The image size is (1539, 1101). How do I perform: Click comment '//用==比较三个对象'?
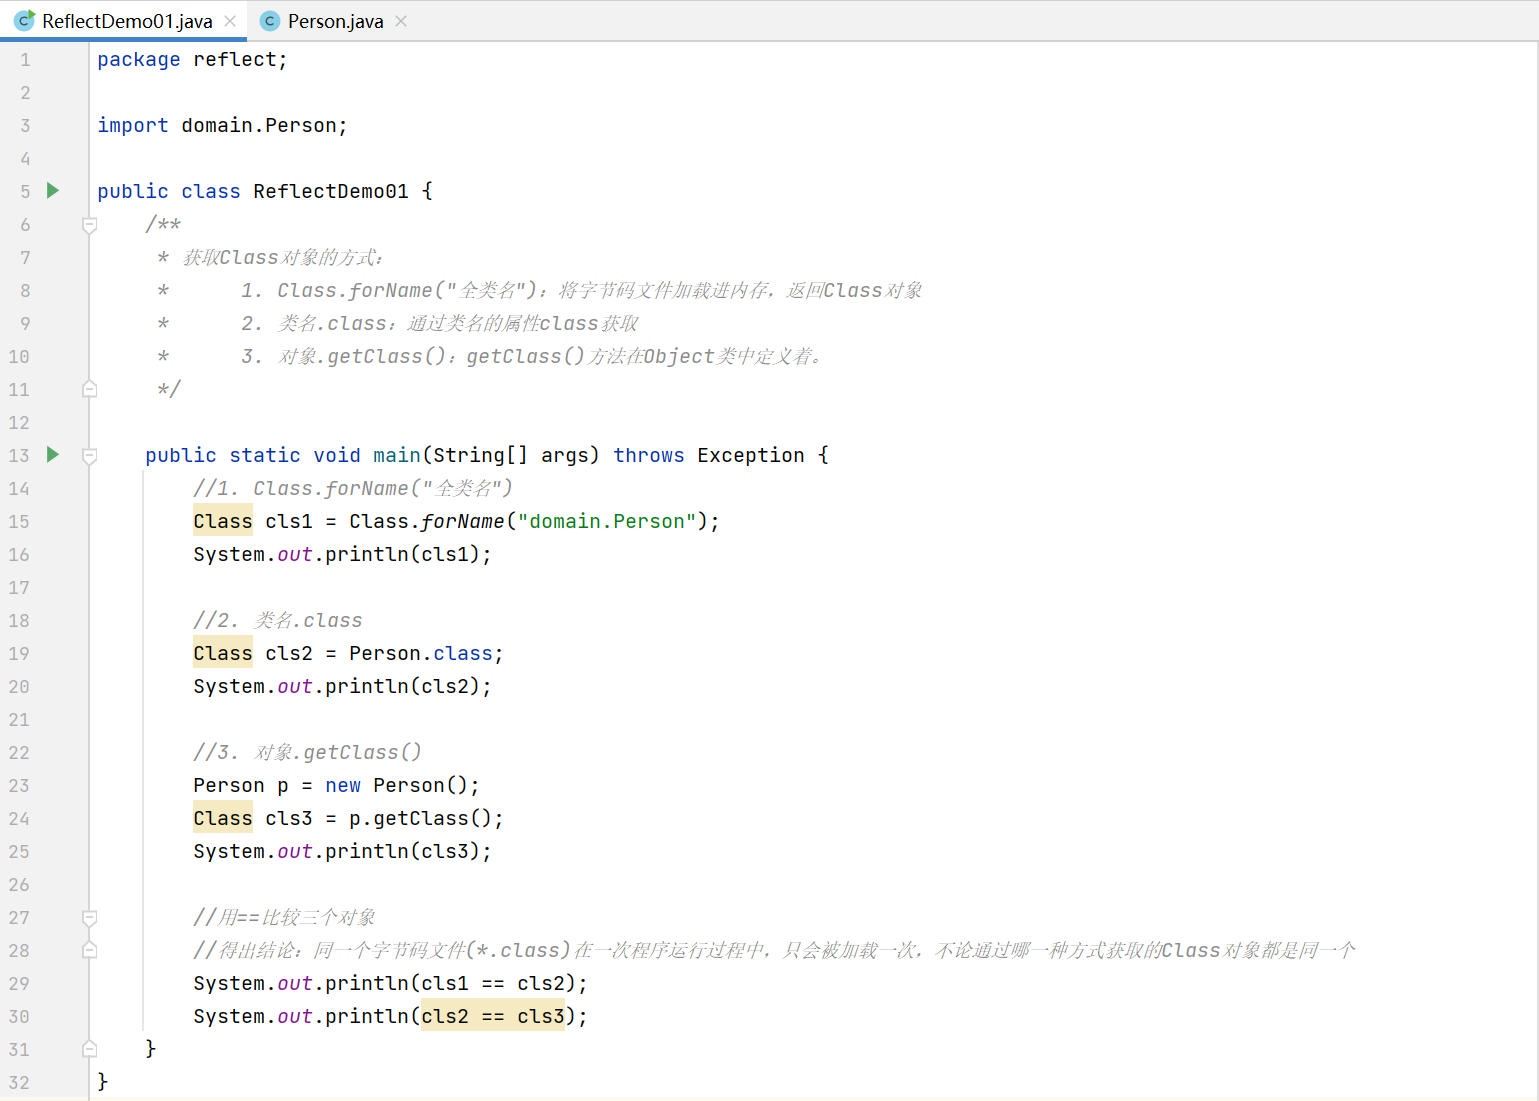(x=285, y=918)
